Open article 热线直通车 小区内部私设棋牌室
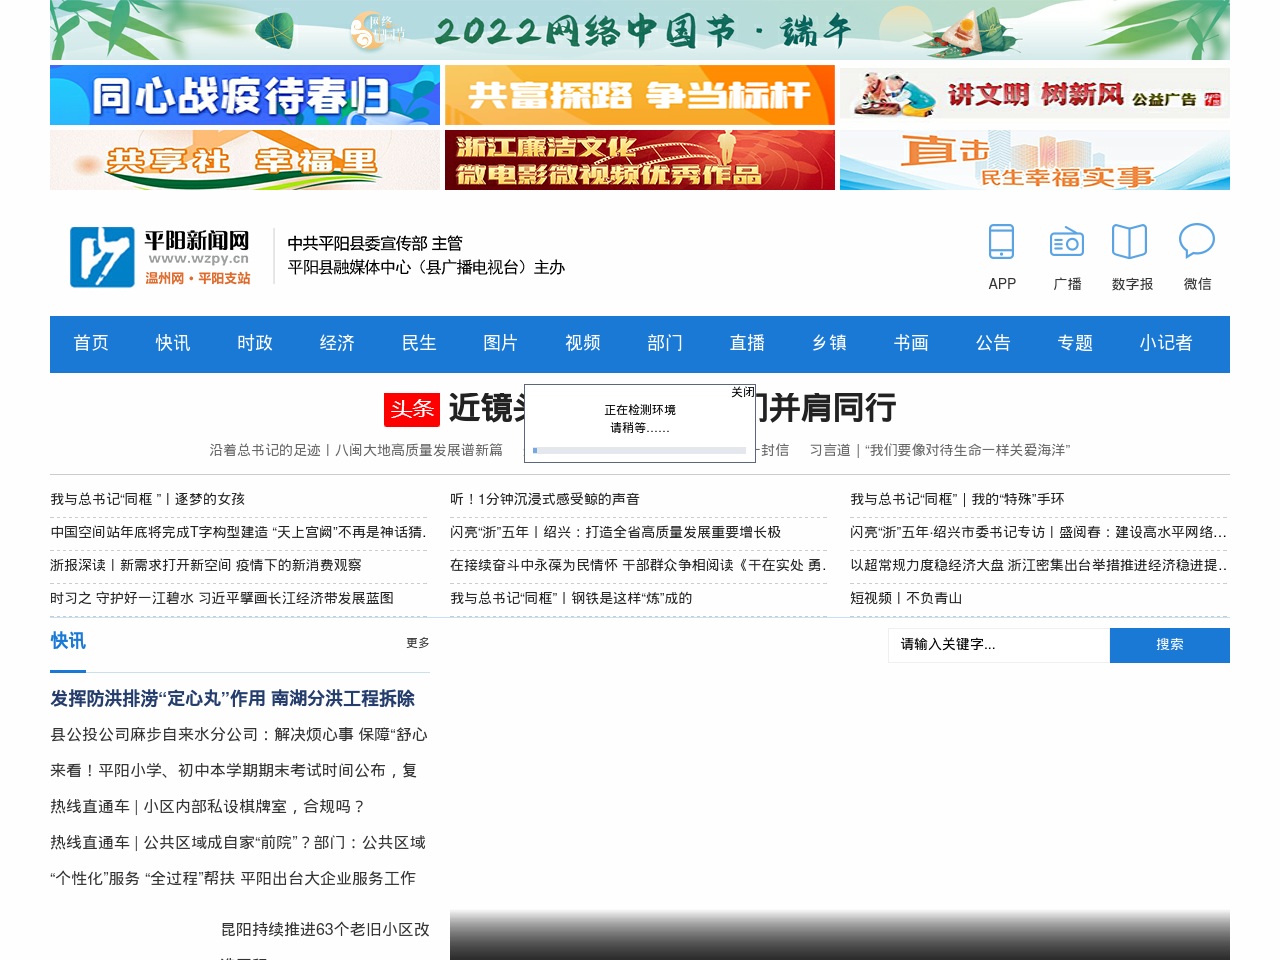 208,806
